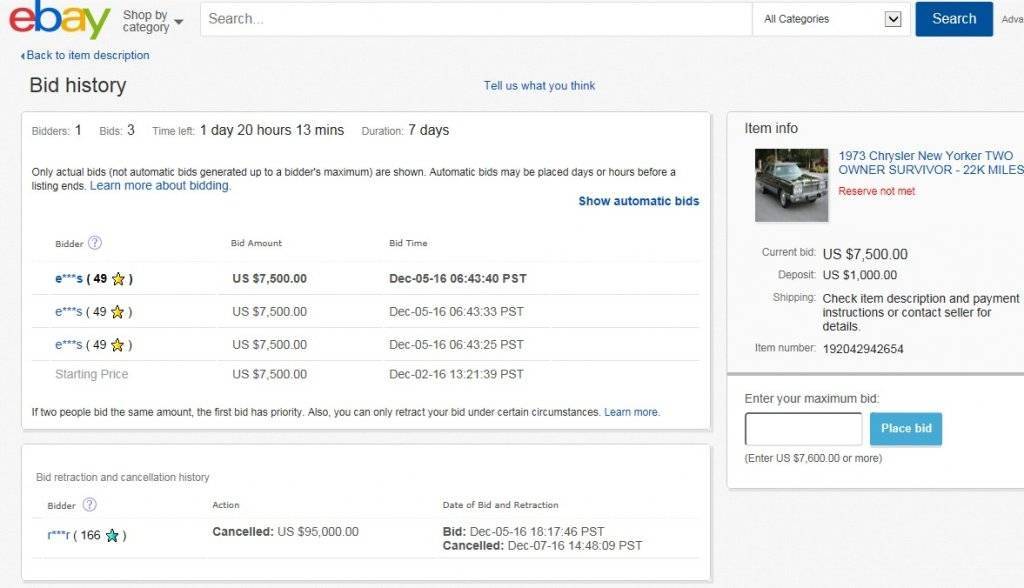This screenshot has height=588, width=1024.
Task: Click help icon in retraction history Bidder header
Action: click(90, 505)
